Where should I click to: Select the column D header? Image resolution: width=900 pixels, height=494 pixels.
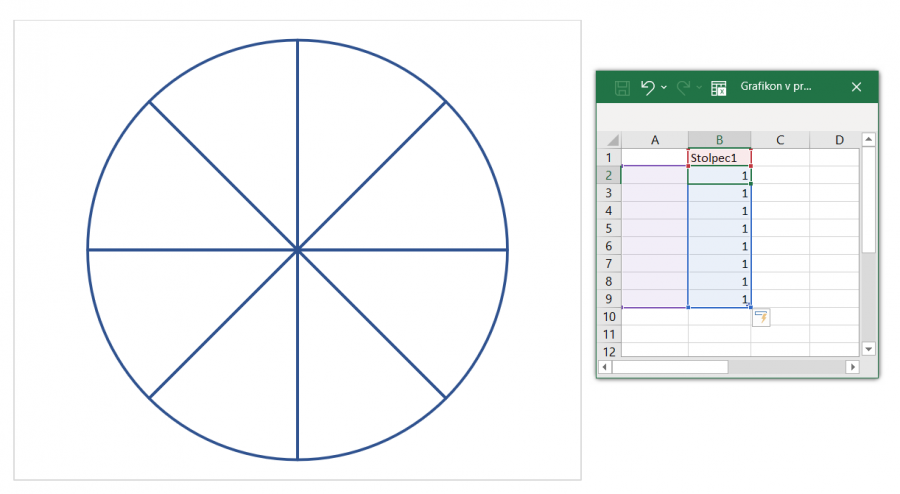point(838,140)
